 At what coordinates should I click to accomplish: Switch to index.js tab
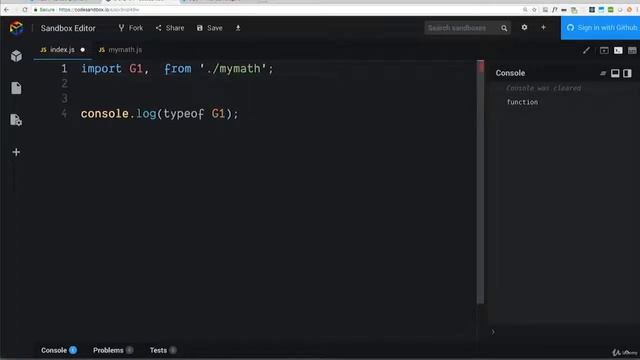[x=62, y=49]
